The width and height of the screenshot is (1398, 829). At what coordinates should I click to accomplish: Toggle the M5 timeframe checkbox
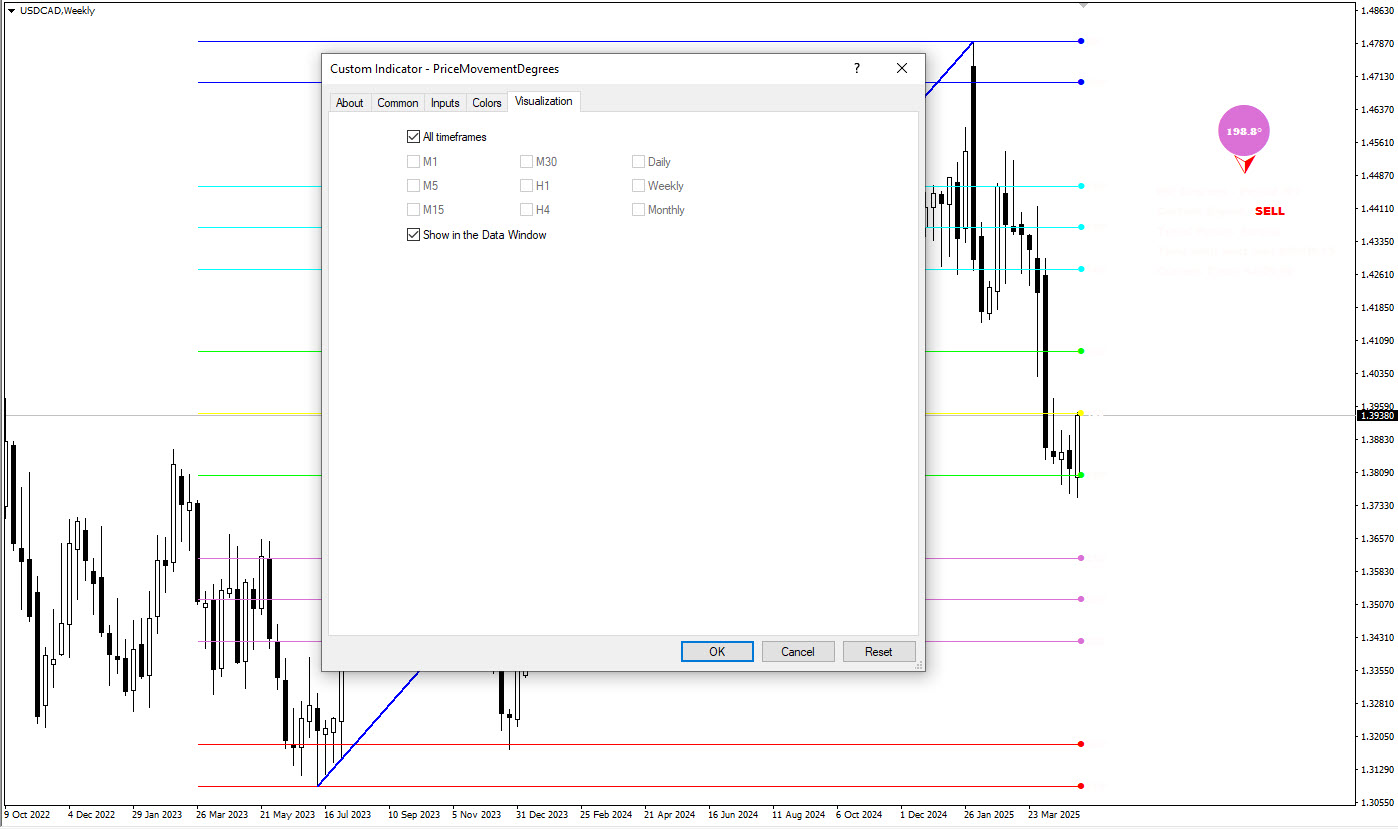413,185
